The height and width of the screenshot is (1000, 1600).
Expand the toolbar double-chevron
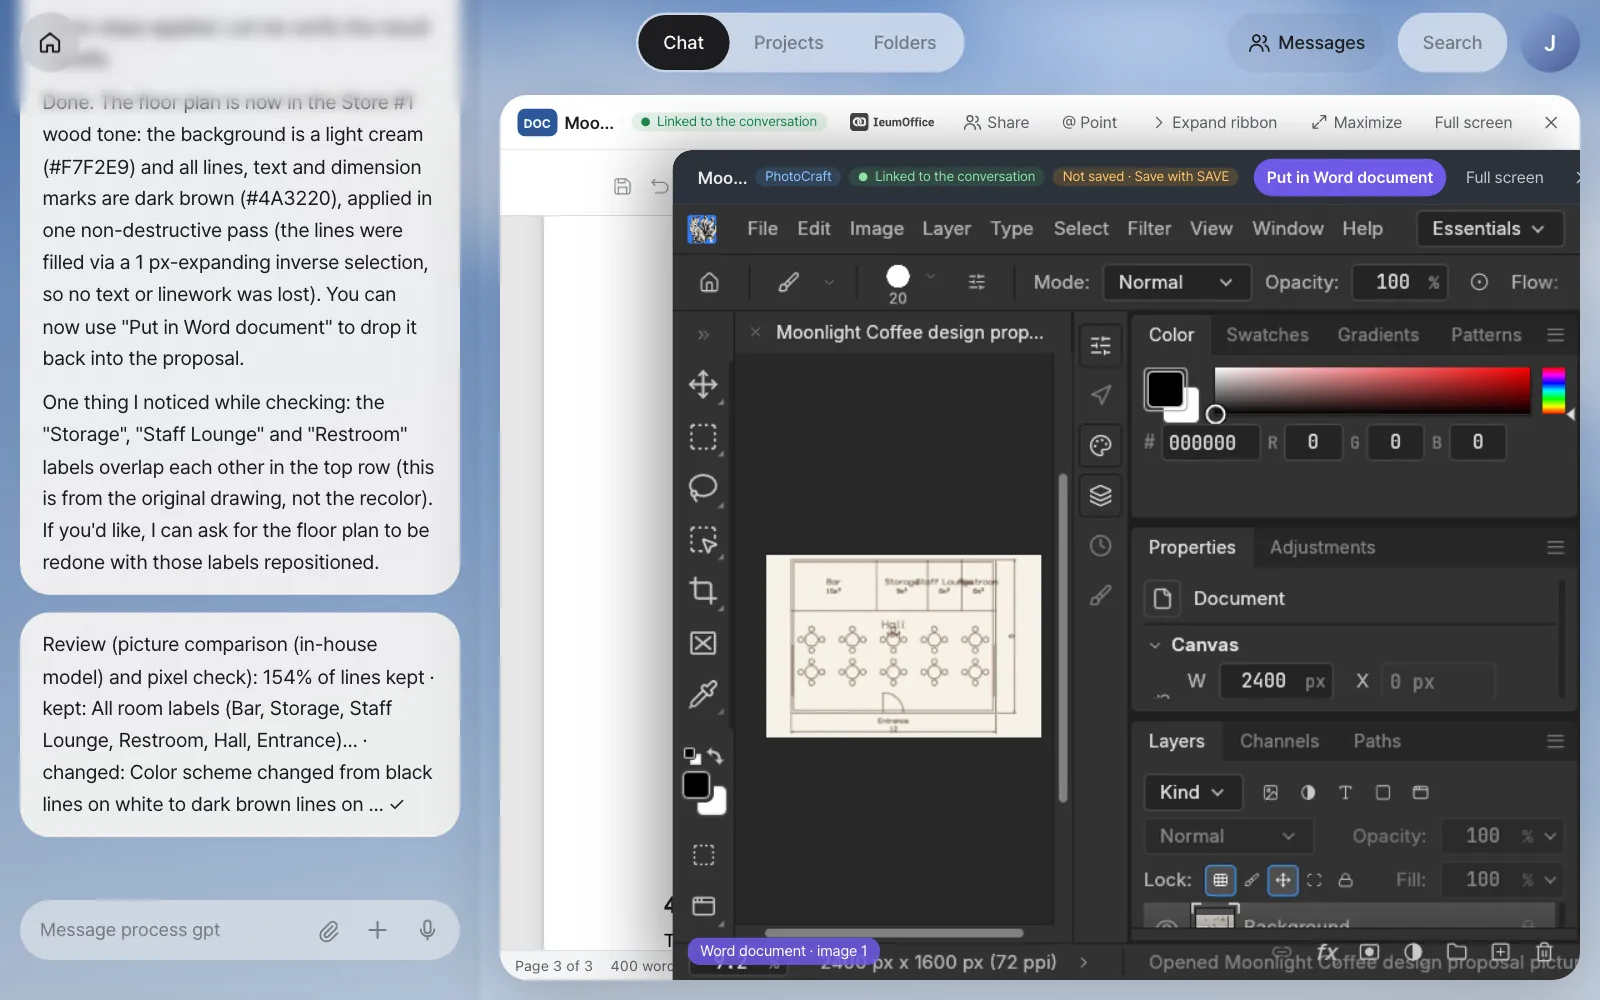(x=703, y=335)
